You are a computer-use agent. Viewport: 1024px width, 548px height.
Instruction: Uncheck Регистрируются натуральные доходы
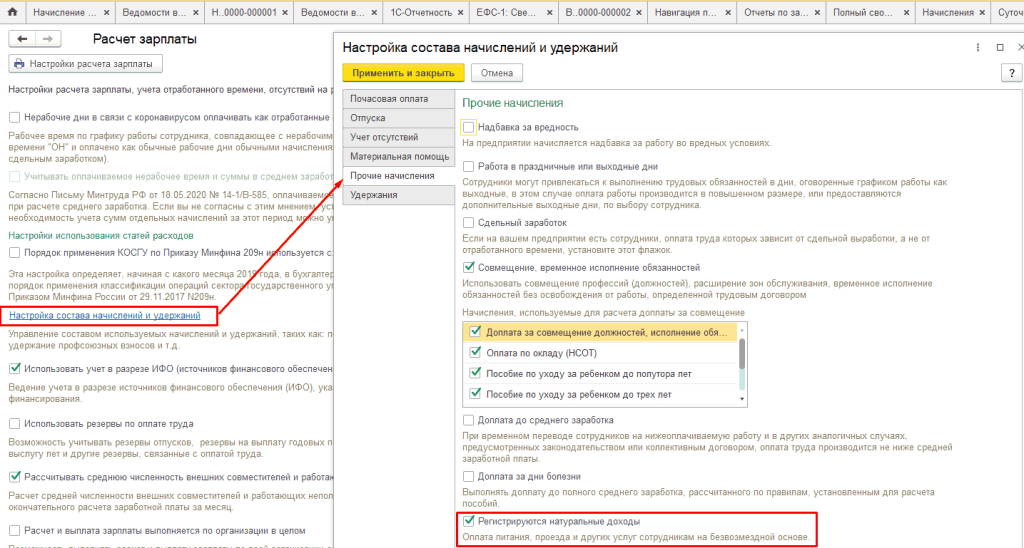click(x=468, y=521)
